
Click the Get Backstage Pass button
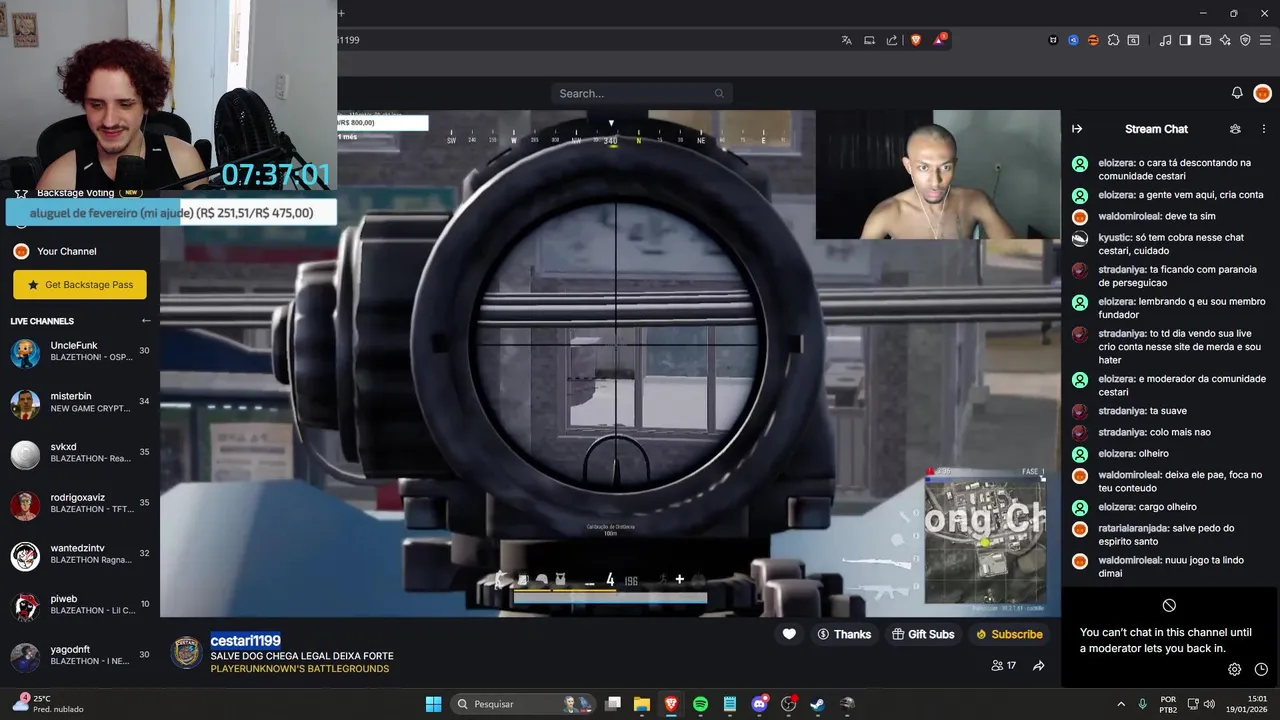(80, 285)
